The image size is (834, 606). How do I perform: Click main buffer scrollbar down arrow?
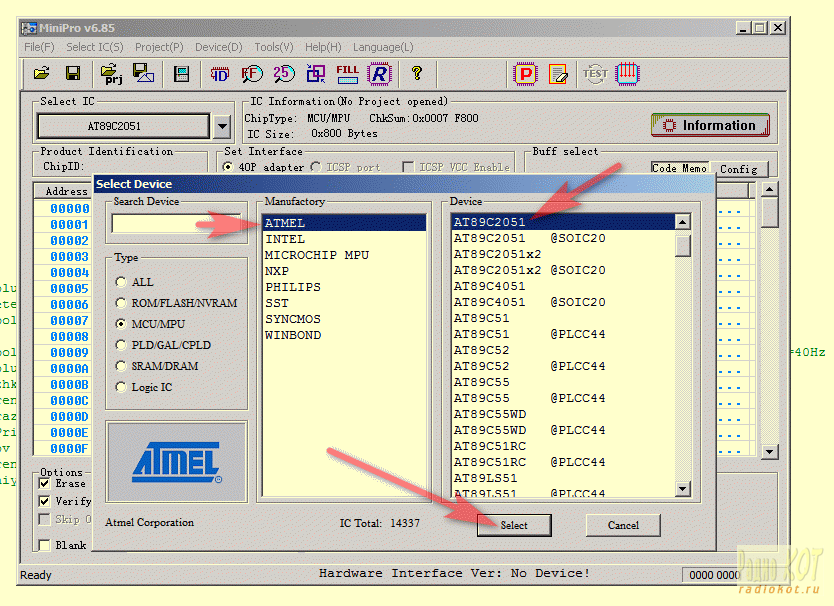pyautogui.click(x=770, y=452)
